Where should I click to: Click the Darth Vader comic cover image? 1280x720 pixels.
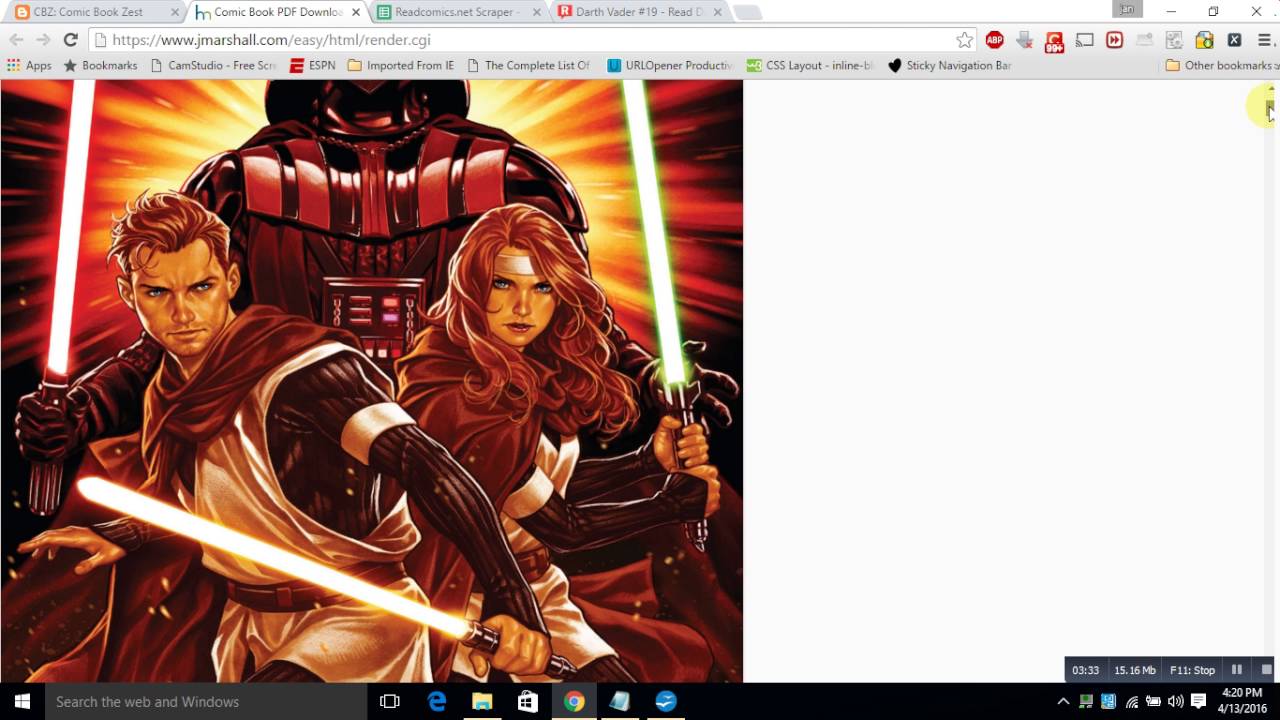click(x=371, y=381)
